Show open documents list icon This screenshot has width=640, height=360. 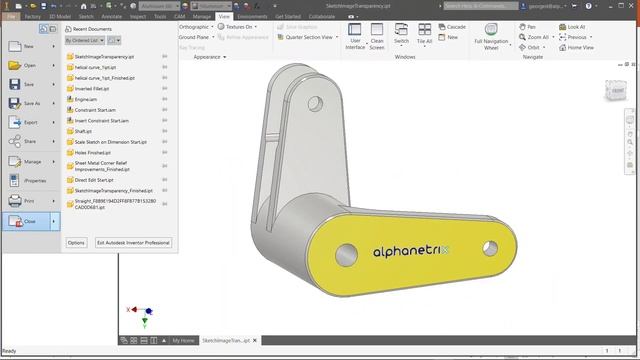[x=53, y=29]
